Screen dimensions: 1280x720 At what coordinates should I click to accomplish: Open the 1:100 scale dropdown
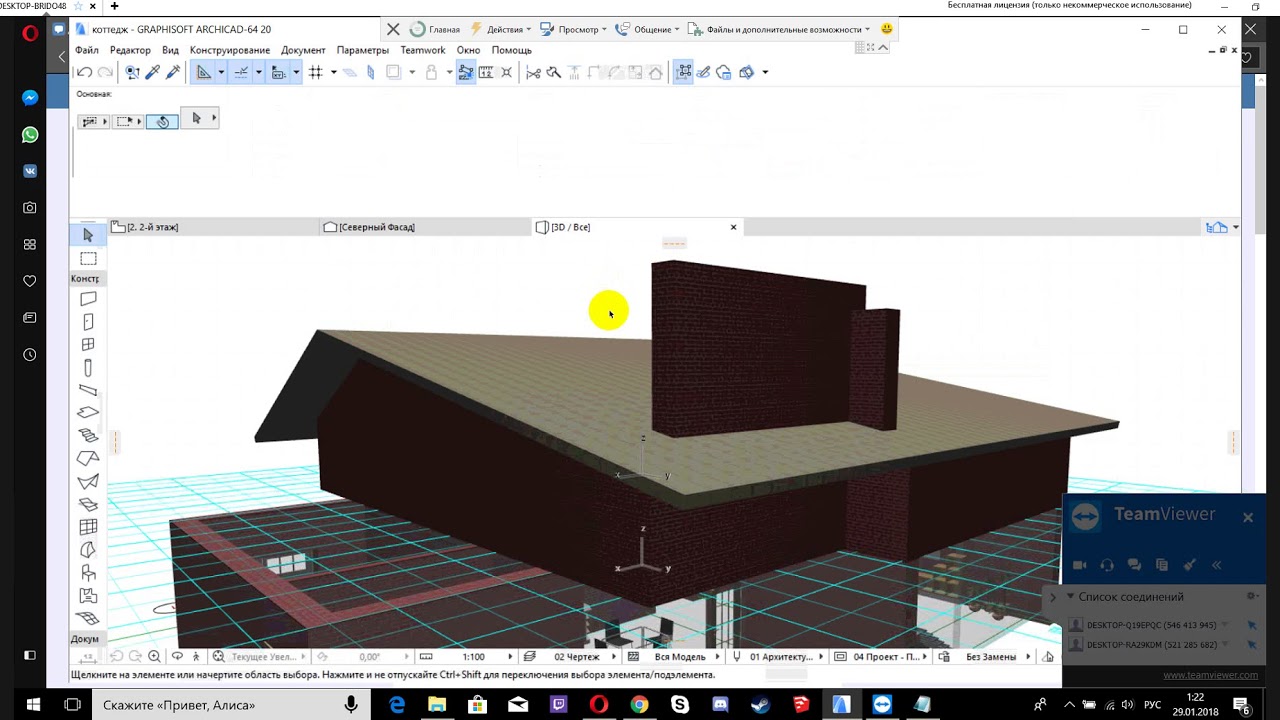coord(473,657)
